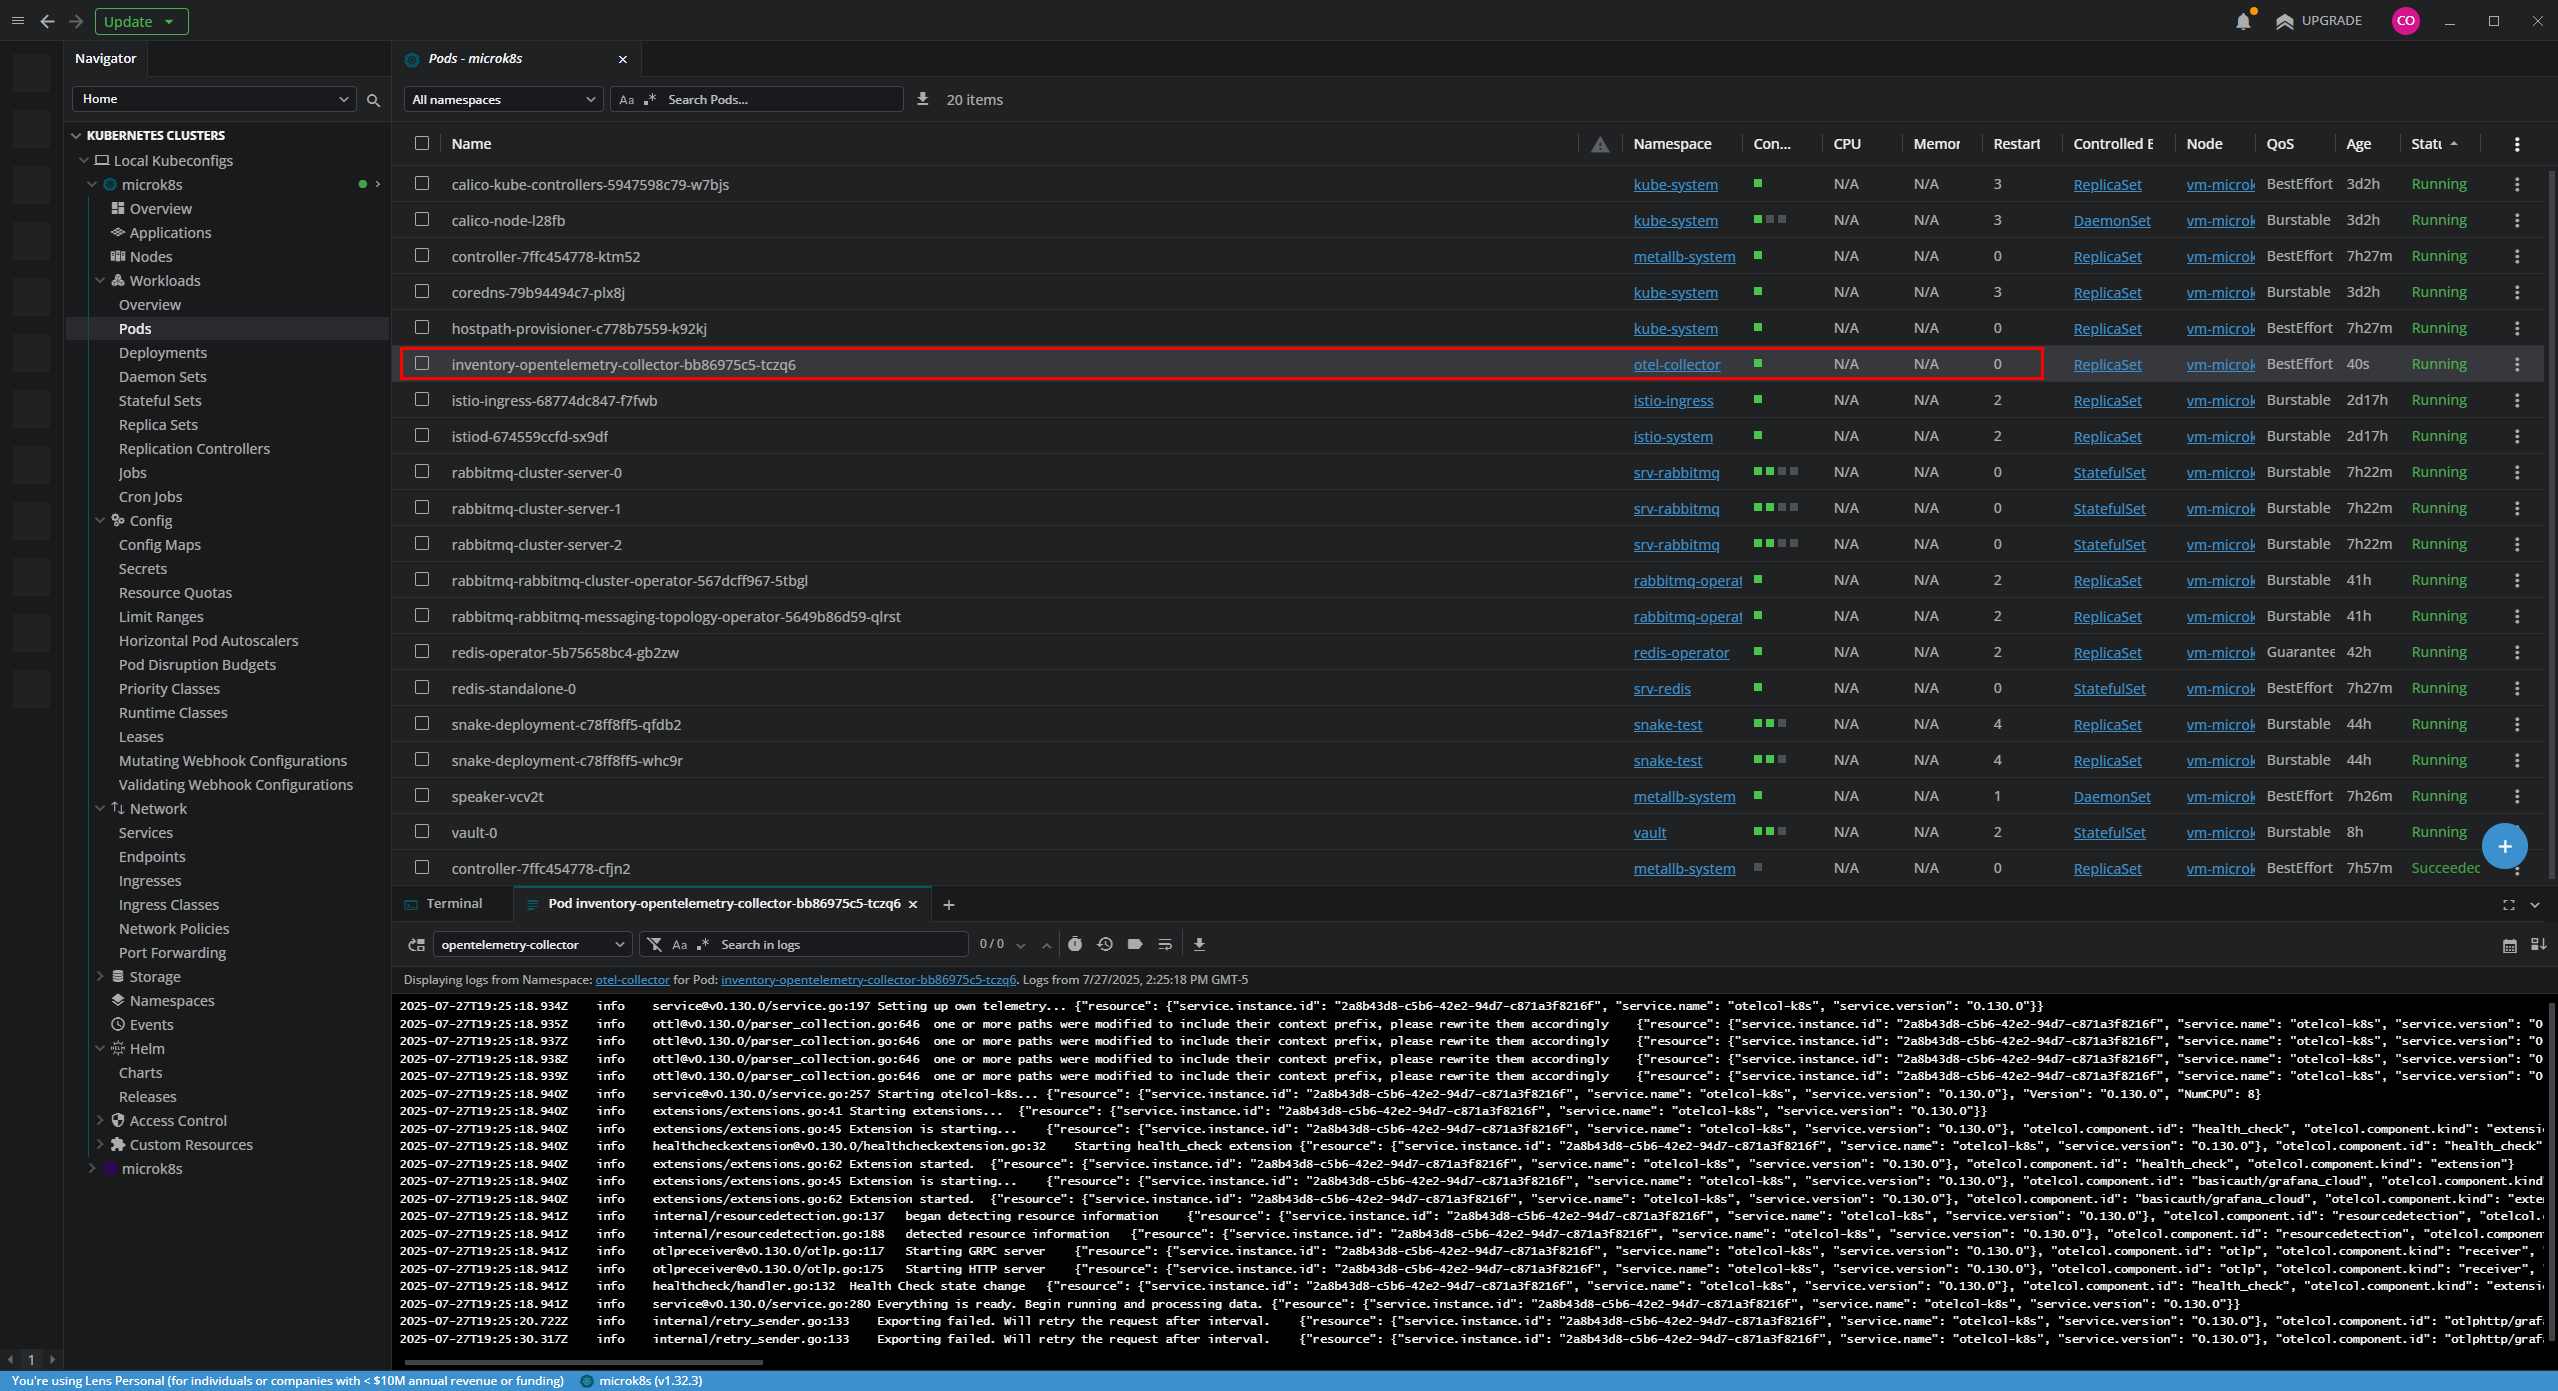
Task: Toggle case-sensitive pod search (Aa)
Action: 627,100
